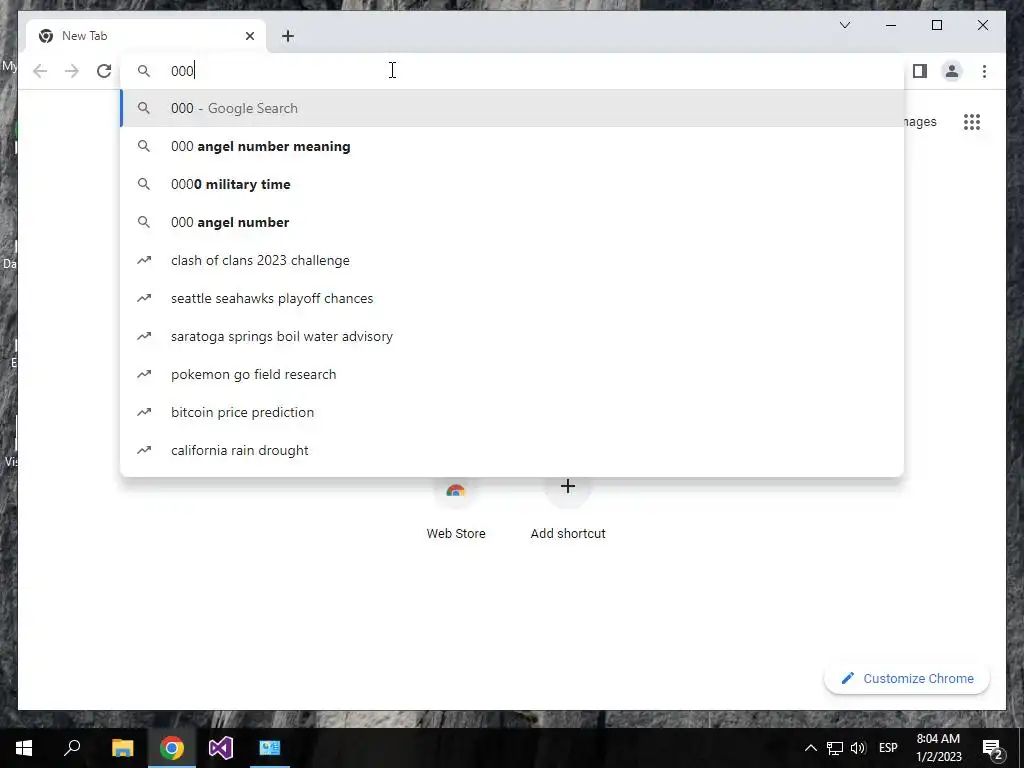The width and height of the screenshot is (1024, 768).
Task: Close the New Tab tab
Action: pos(249,36)
